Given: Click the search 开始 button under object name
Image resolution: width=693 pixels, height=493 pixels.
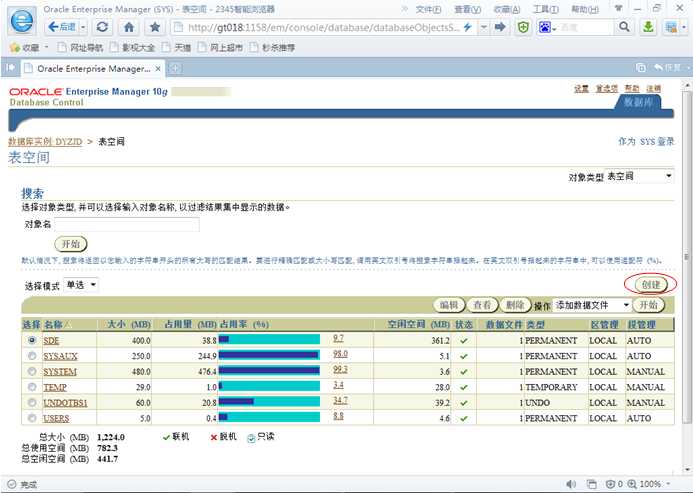Looking at the screenshot, I should [71, 244].
